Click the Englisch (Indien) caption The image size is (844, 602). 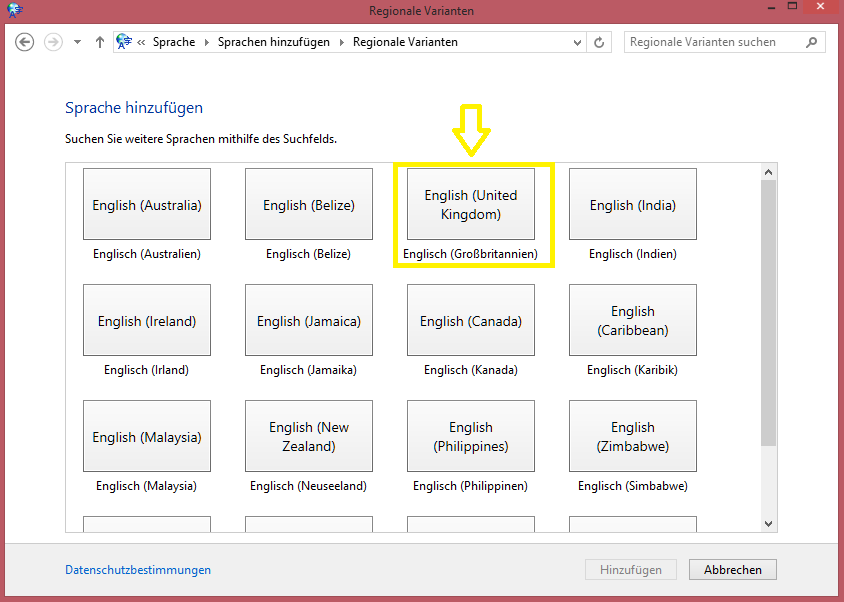coord(633,254)
